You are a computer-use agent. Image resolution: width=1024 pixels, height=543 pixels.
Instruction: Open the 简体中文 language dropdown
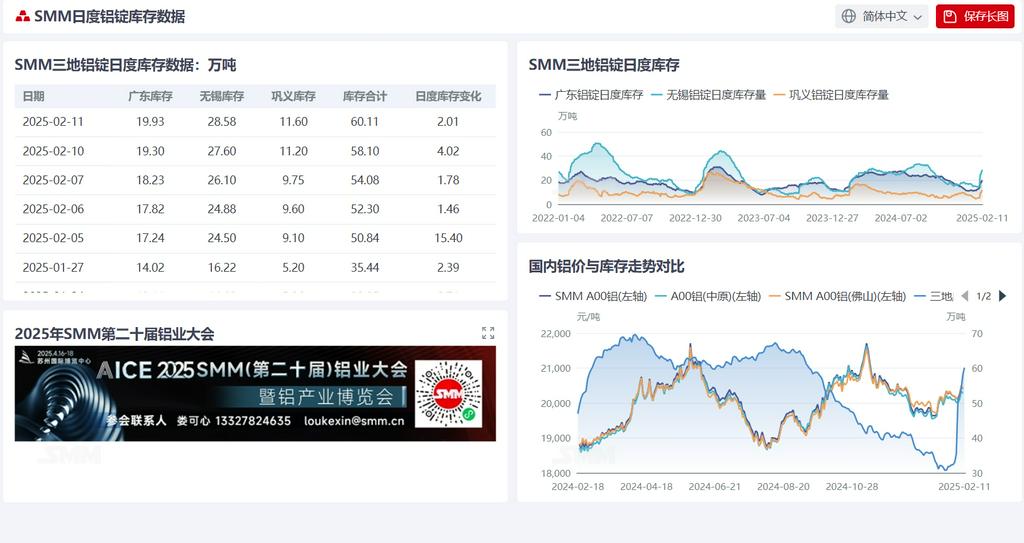point(882,16)
